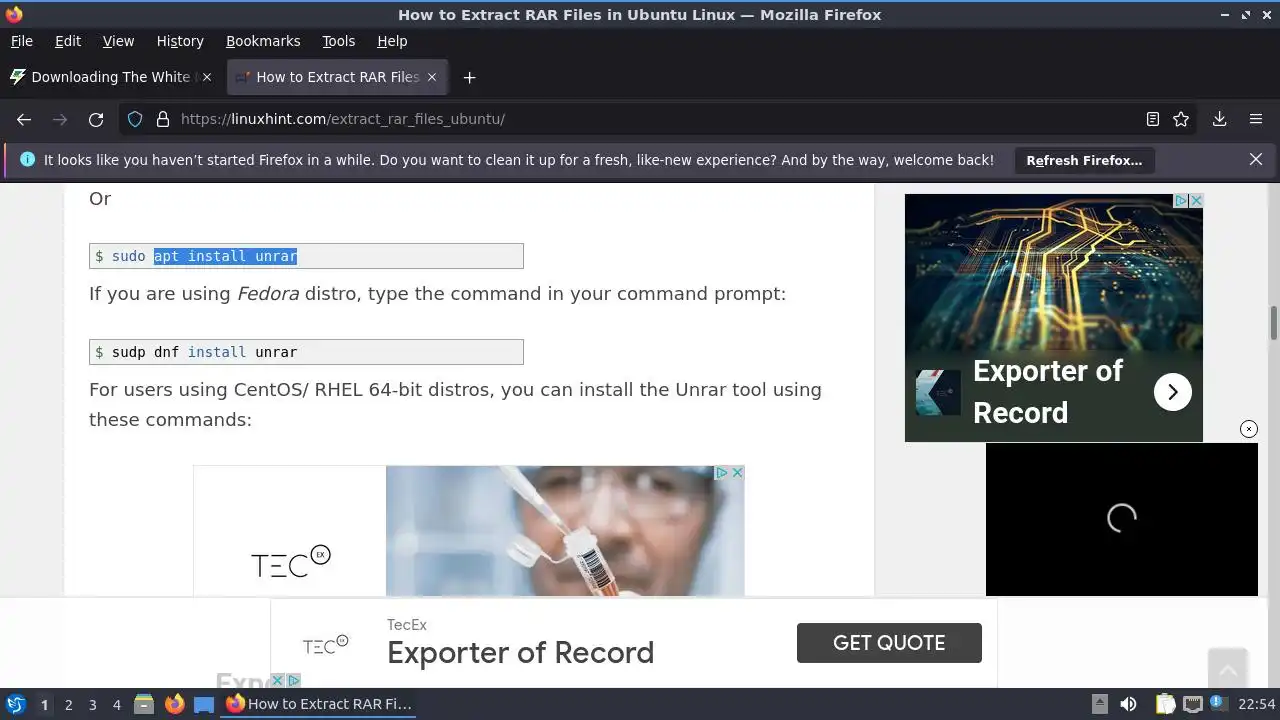This screenshot has height=720, width=1280.
Task: Go back to previous page
Action: [24, 119]
